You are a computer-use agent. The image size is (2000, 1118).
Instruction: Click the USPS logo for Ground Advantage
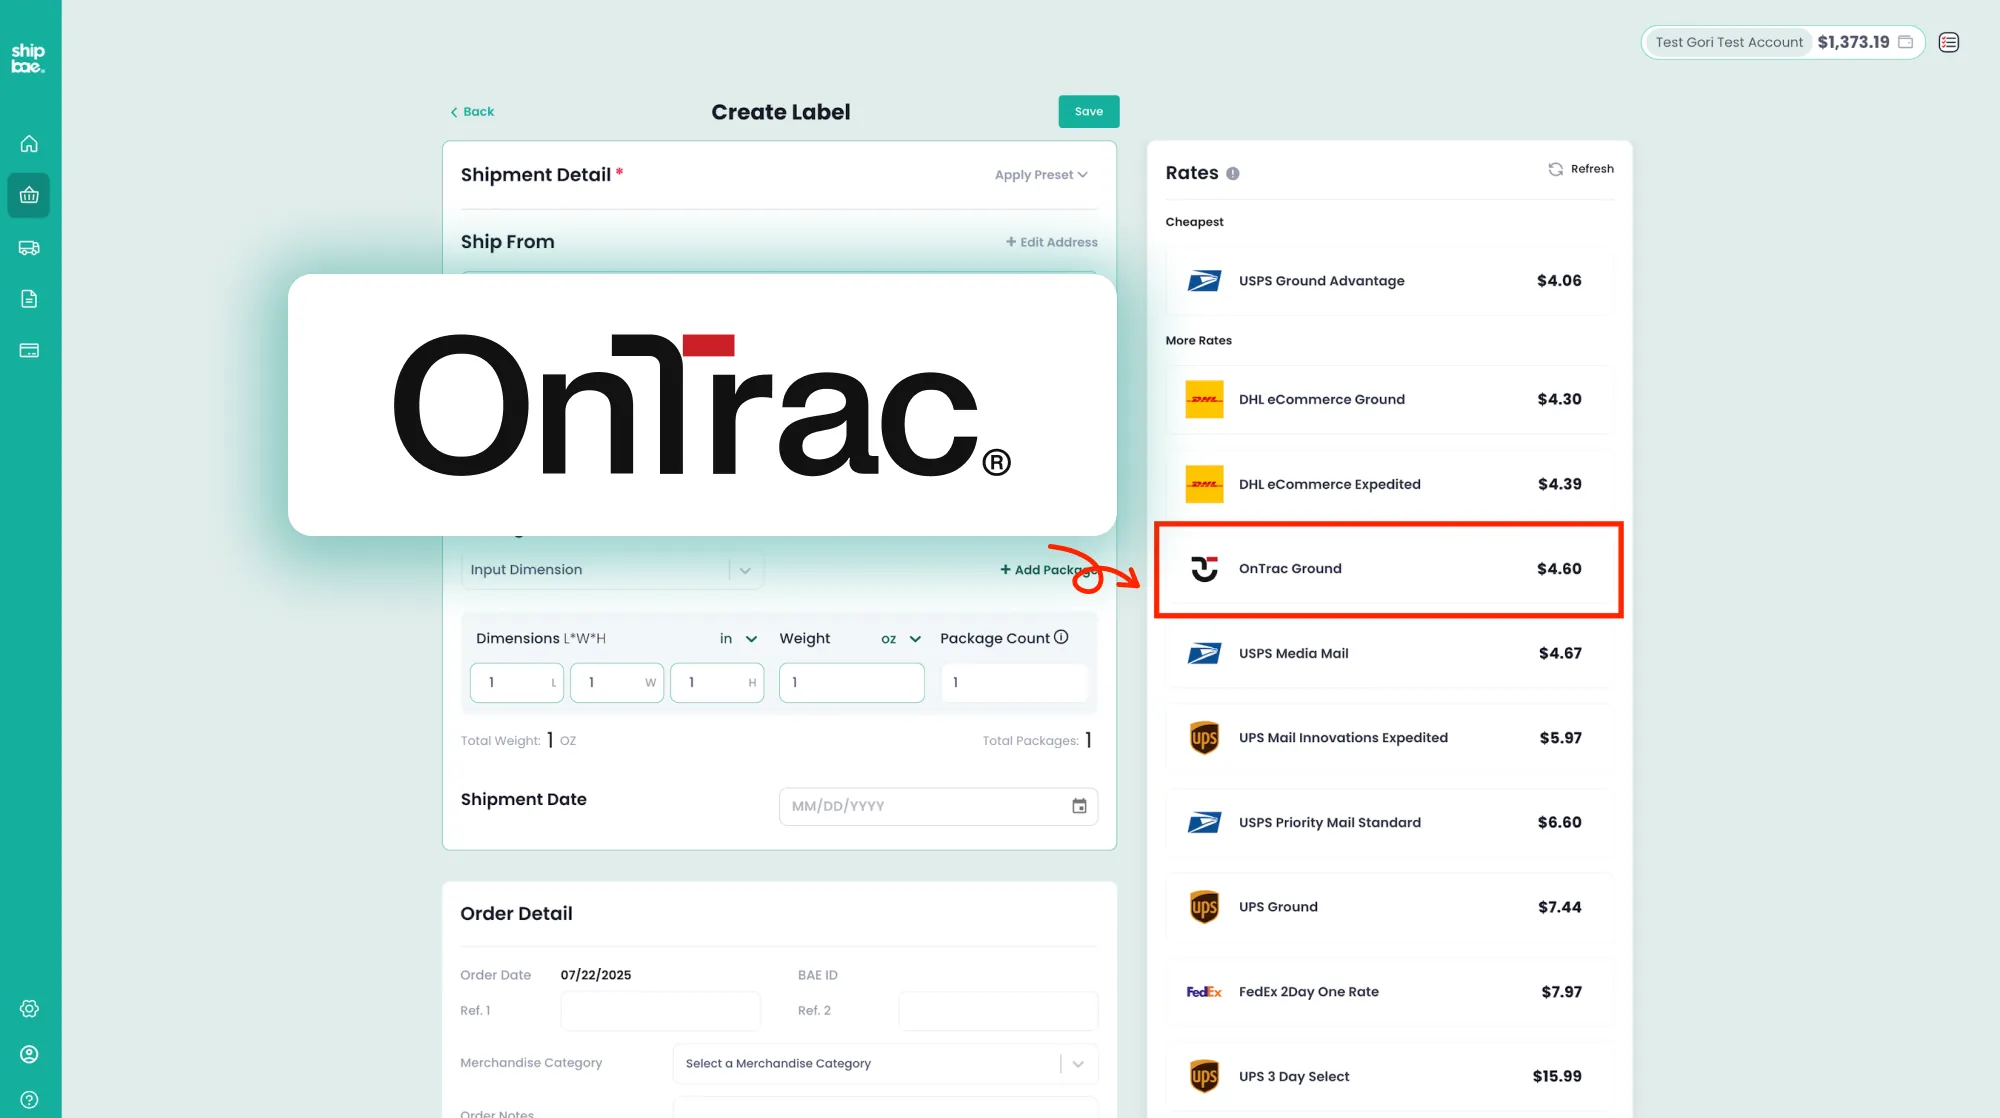coord(1204,281)
